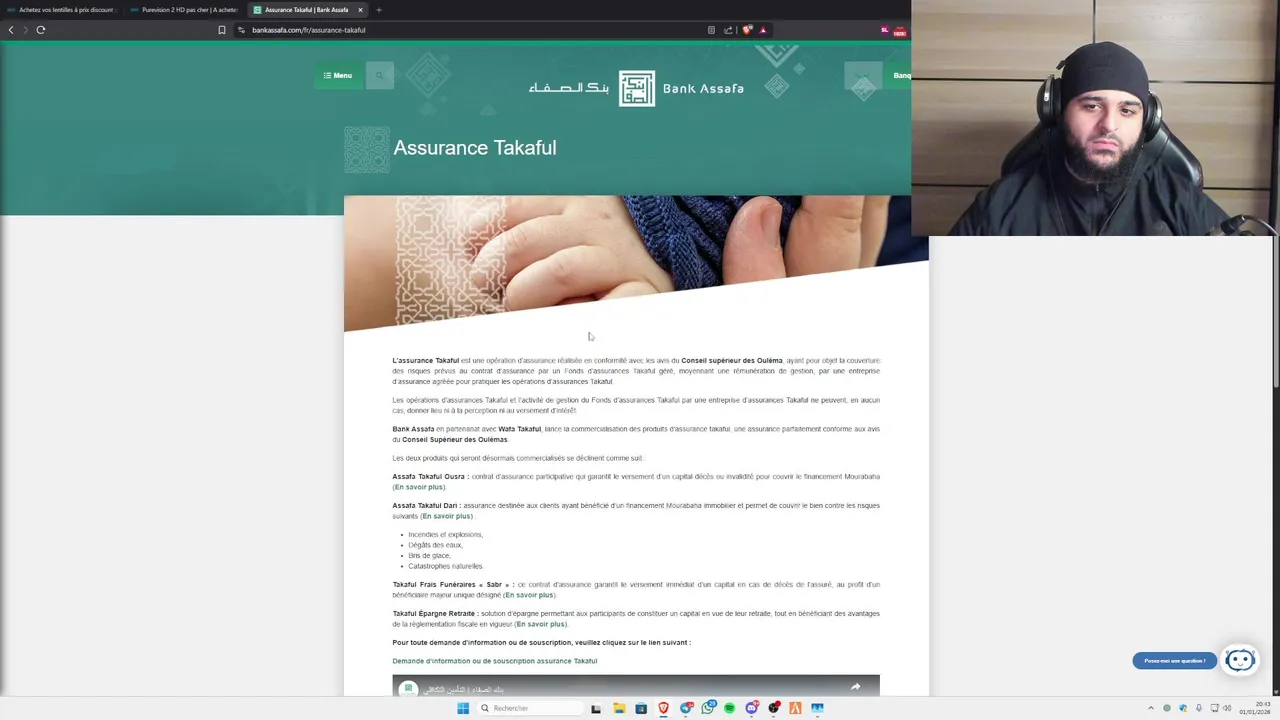1280x720 pixels.
Task: Click 'En savoir plus' for Assafa Takaful Dari
Action: pyautogui.click(x=446, y=516)
